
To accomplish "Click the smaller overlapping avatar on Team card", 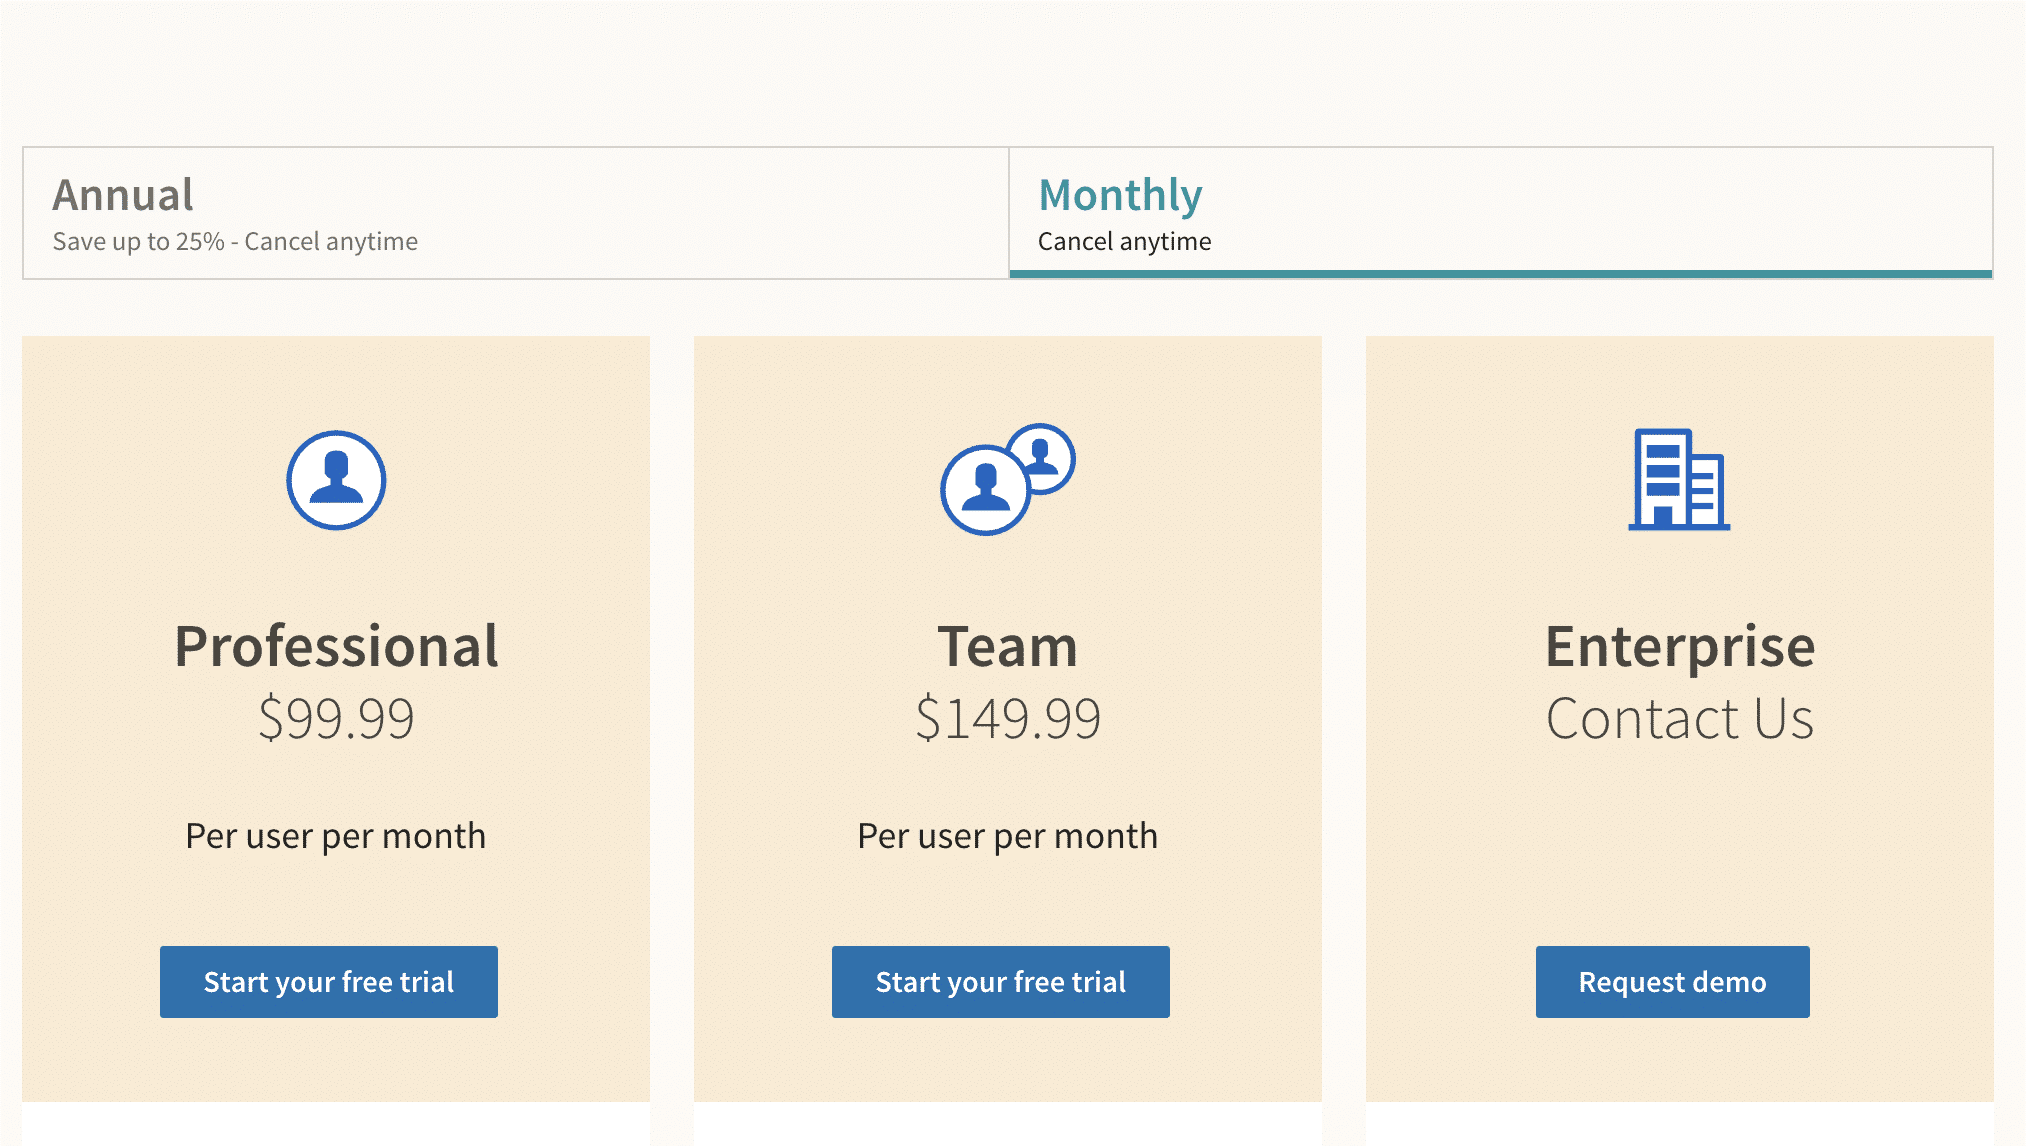I will point(1043,458).
